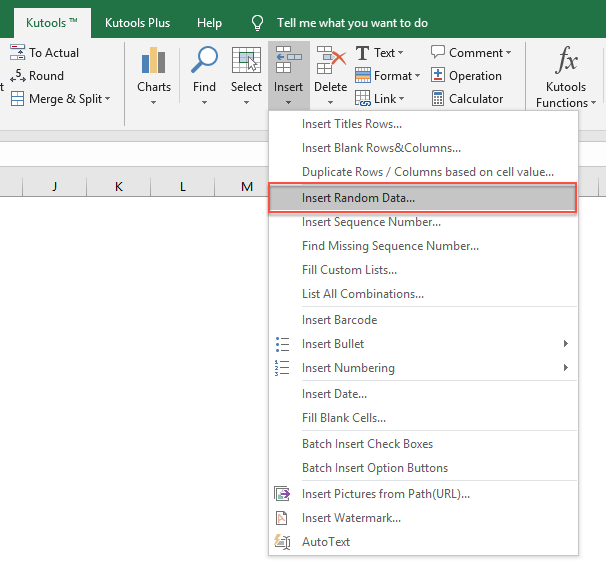The image size is (606, 562).
Task: Choose Batch Insert Option Buttons entry
Action: [x=424, y=468]
